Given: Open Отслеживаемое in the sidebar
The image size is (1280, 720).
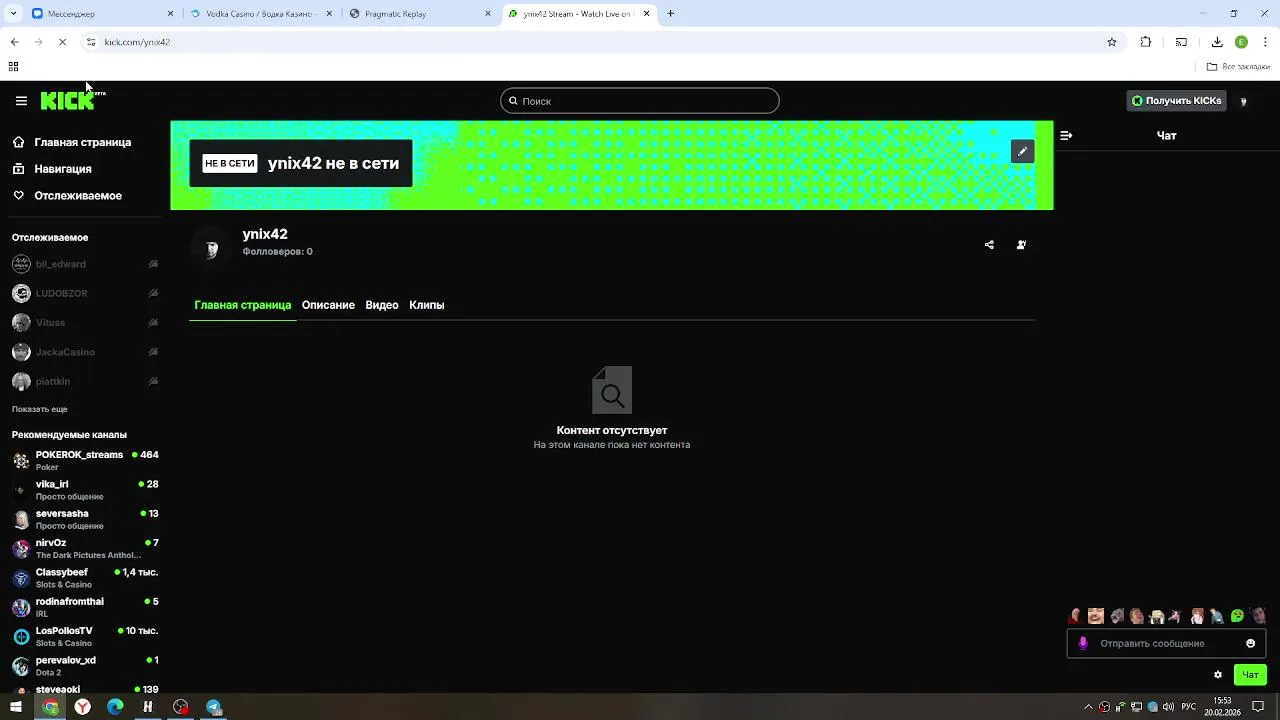Looking at the screenshot, I should (x=78, y=196).
